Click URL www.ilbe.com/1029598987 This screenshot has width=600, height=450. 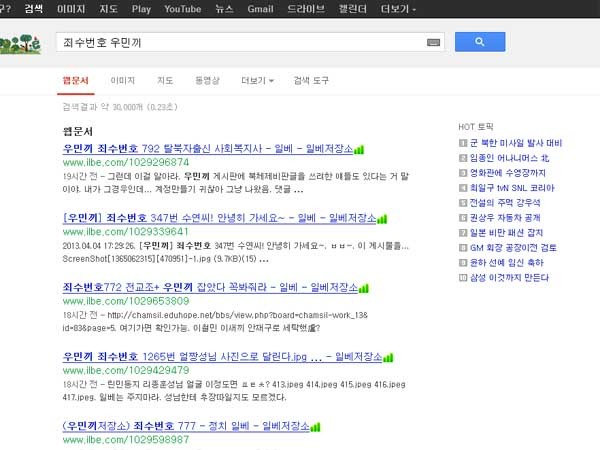click(x=126, y=439)
